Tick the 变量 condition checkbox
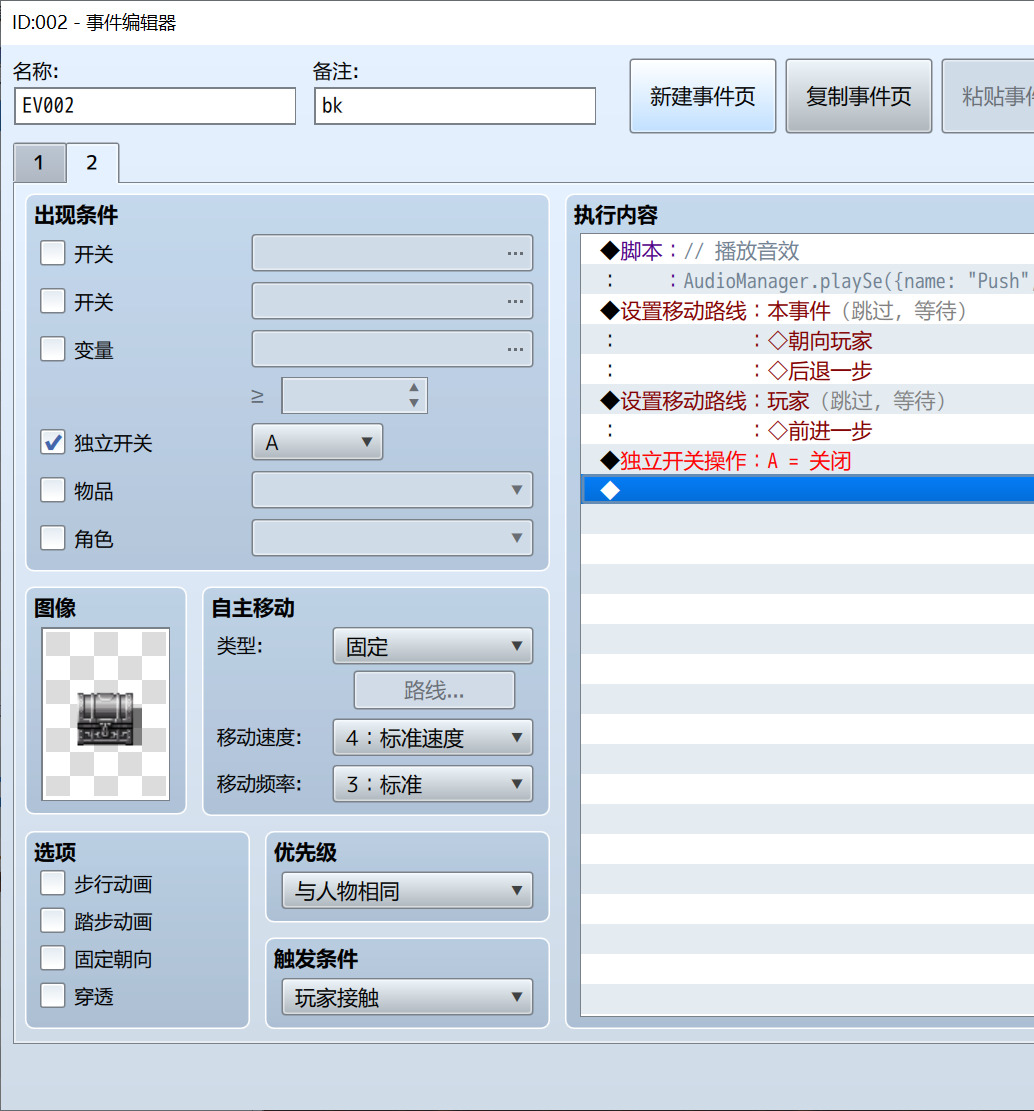This screenshot has height=1111, width=1034. 52,349
